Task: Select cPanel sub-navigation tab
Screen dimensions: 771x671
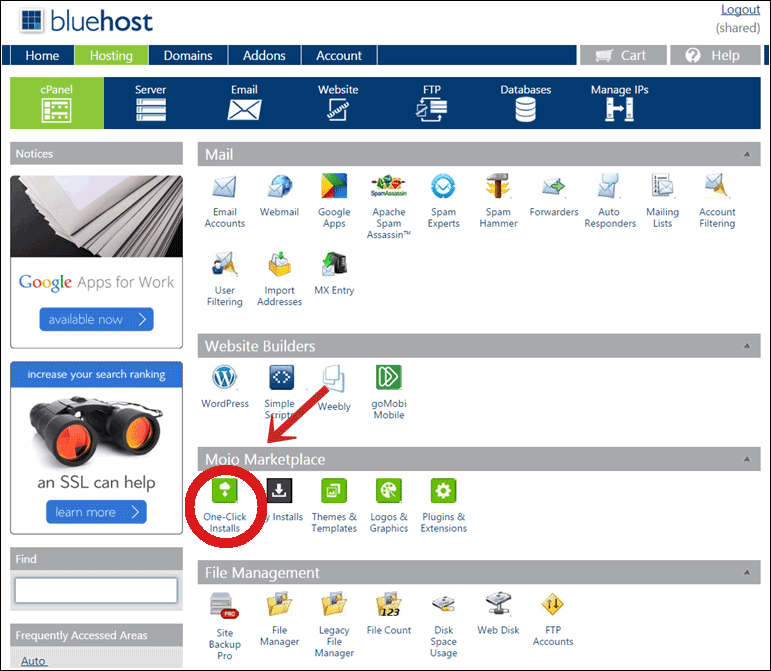Action: click(x=57, y=103)
